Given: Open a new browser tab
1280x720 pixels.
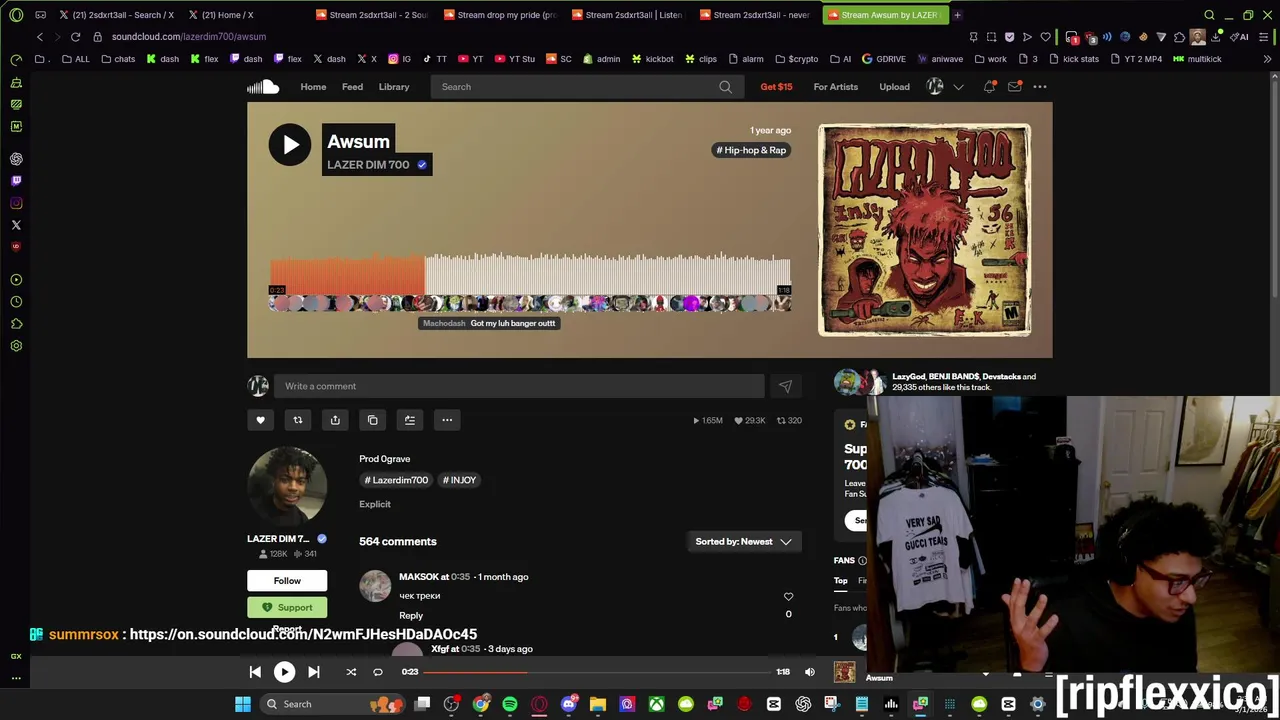Looking at the screenshot, I should (x=957, y=15).
